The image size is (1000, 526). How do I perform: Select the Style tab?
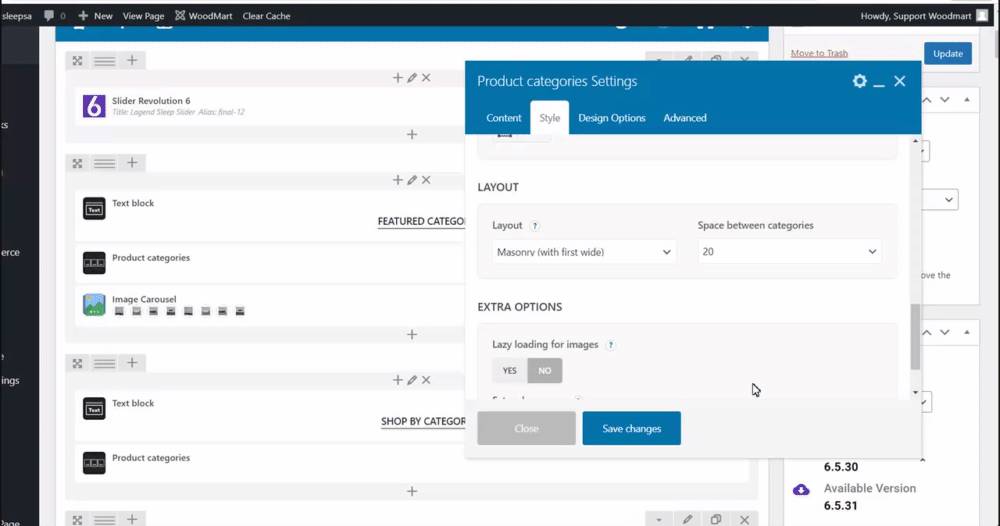550,118
